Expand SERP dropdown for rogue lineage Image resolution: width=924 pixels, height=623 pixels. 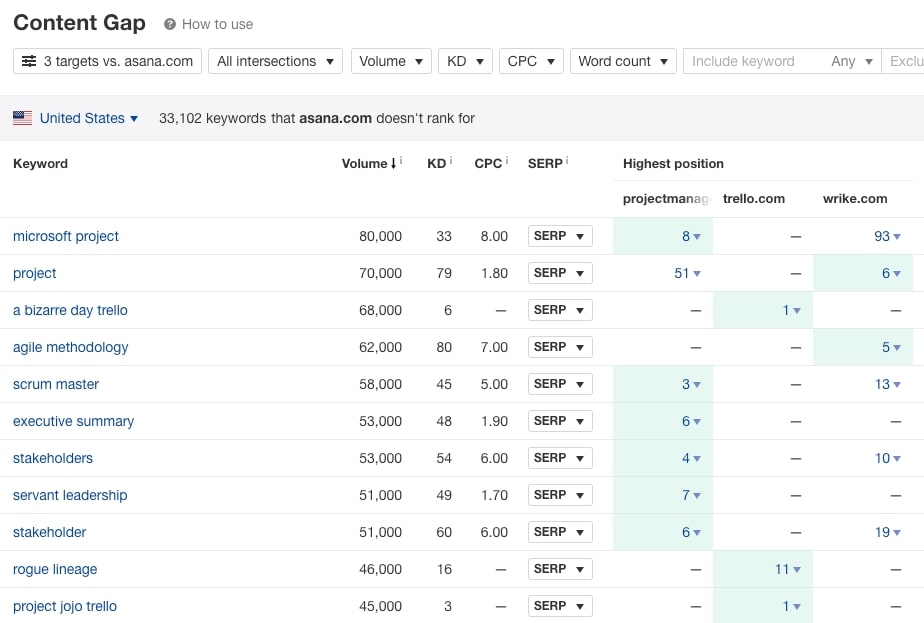click(x=560, y=569)
